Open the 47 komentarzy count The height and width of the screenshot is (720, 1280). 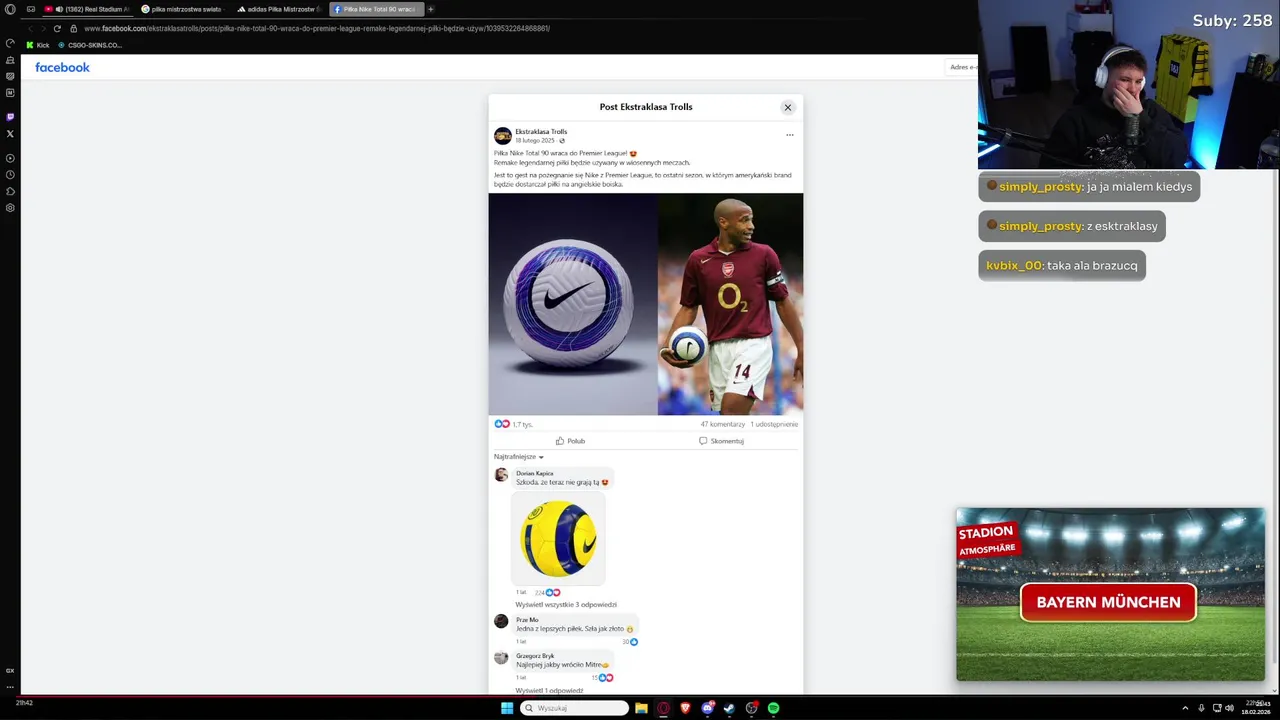(x=722, y=424)
